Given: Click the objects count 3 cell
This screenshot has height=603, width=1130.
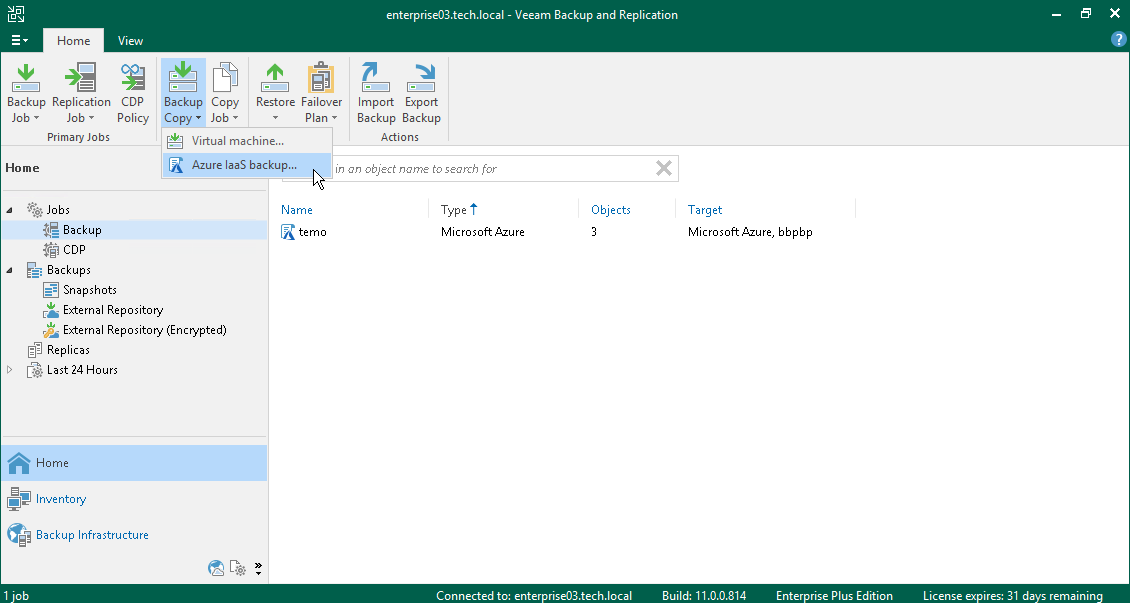Looking at the screenshot, I should click(594, 232).
